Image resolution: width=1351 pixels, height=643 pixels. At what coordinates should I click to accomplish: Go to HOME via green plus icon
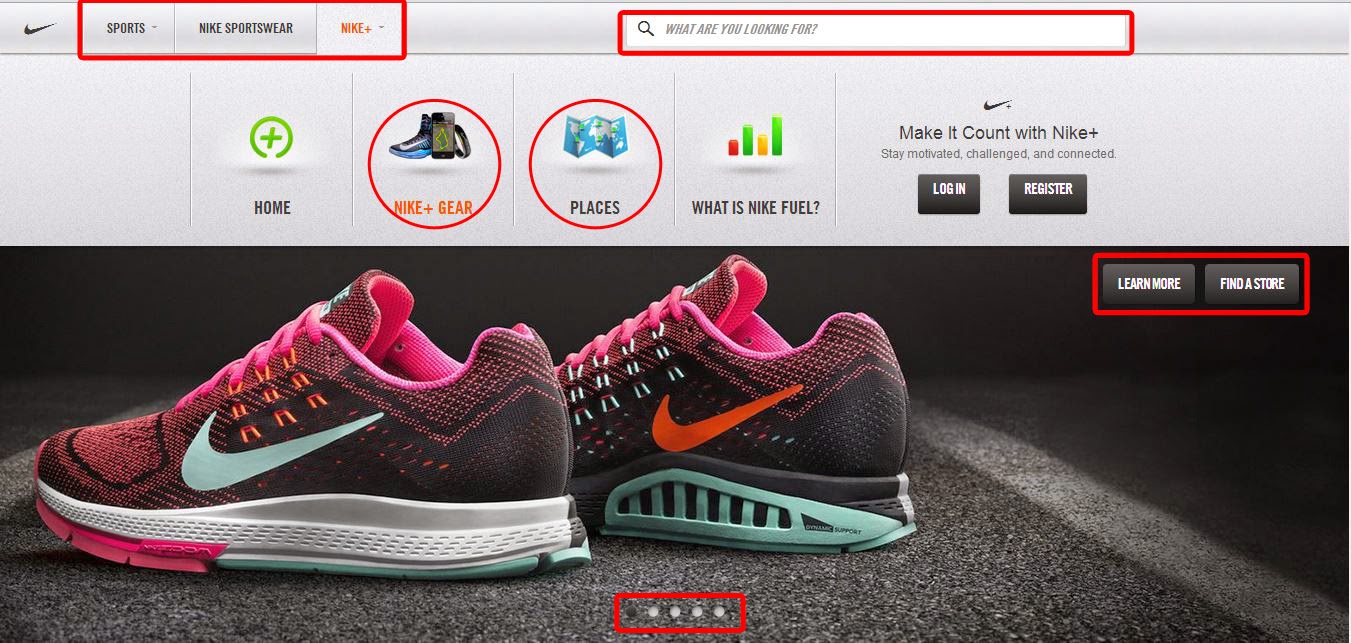(272, 137)
